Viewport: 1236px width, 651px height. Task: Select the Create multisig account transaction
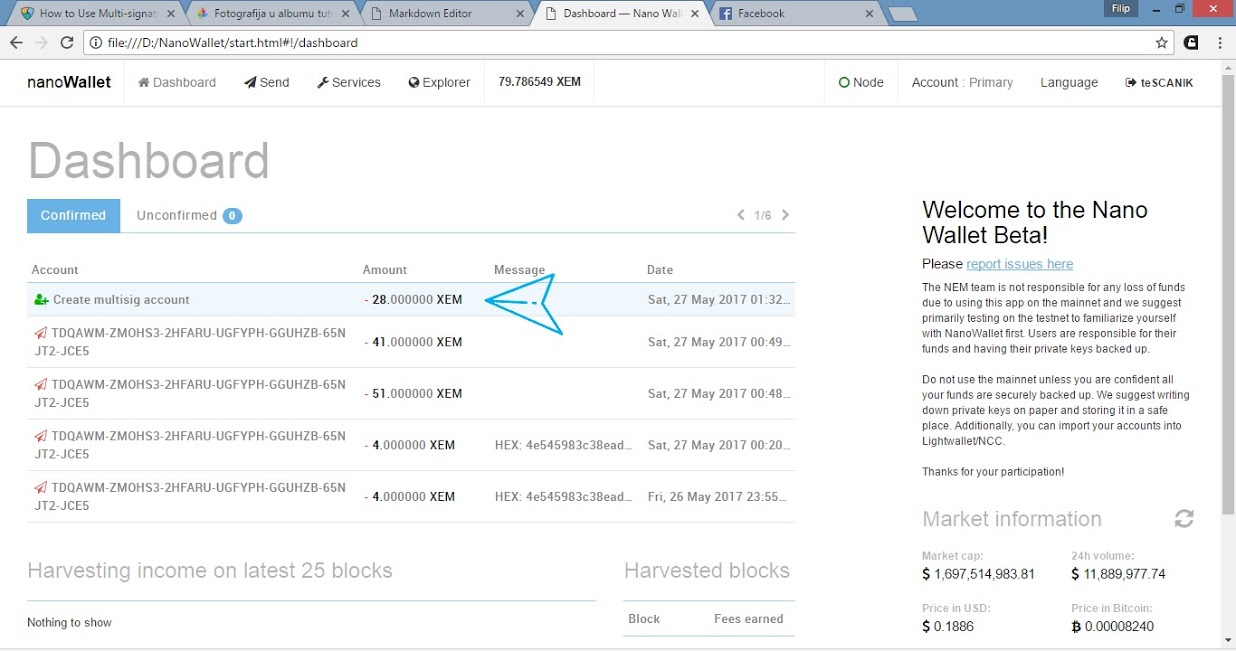pos(411,300)
